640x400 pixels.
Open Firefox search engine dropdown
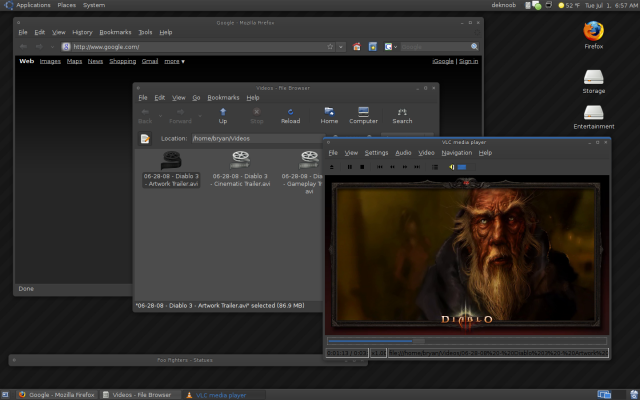point(391,47)
